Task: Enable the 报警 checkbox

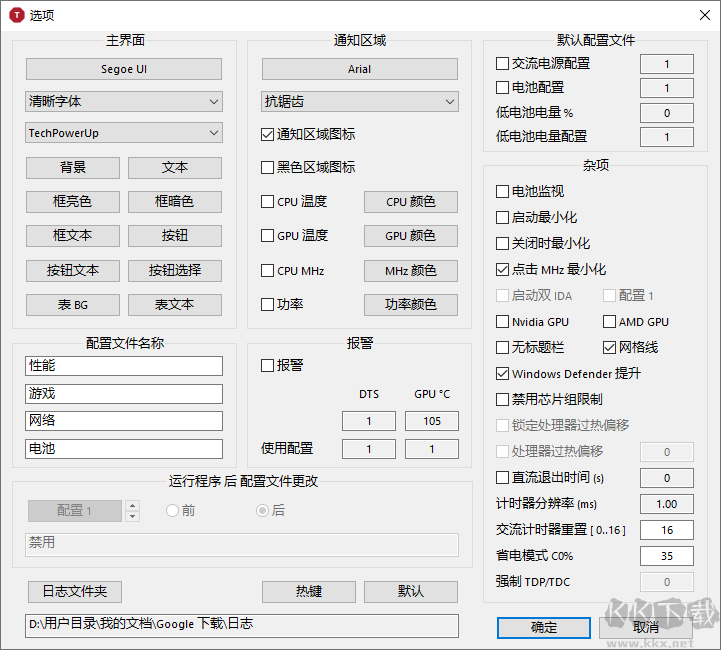Action: [x=267, y=366]
